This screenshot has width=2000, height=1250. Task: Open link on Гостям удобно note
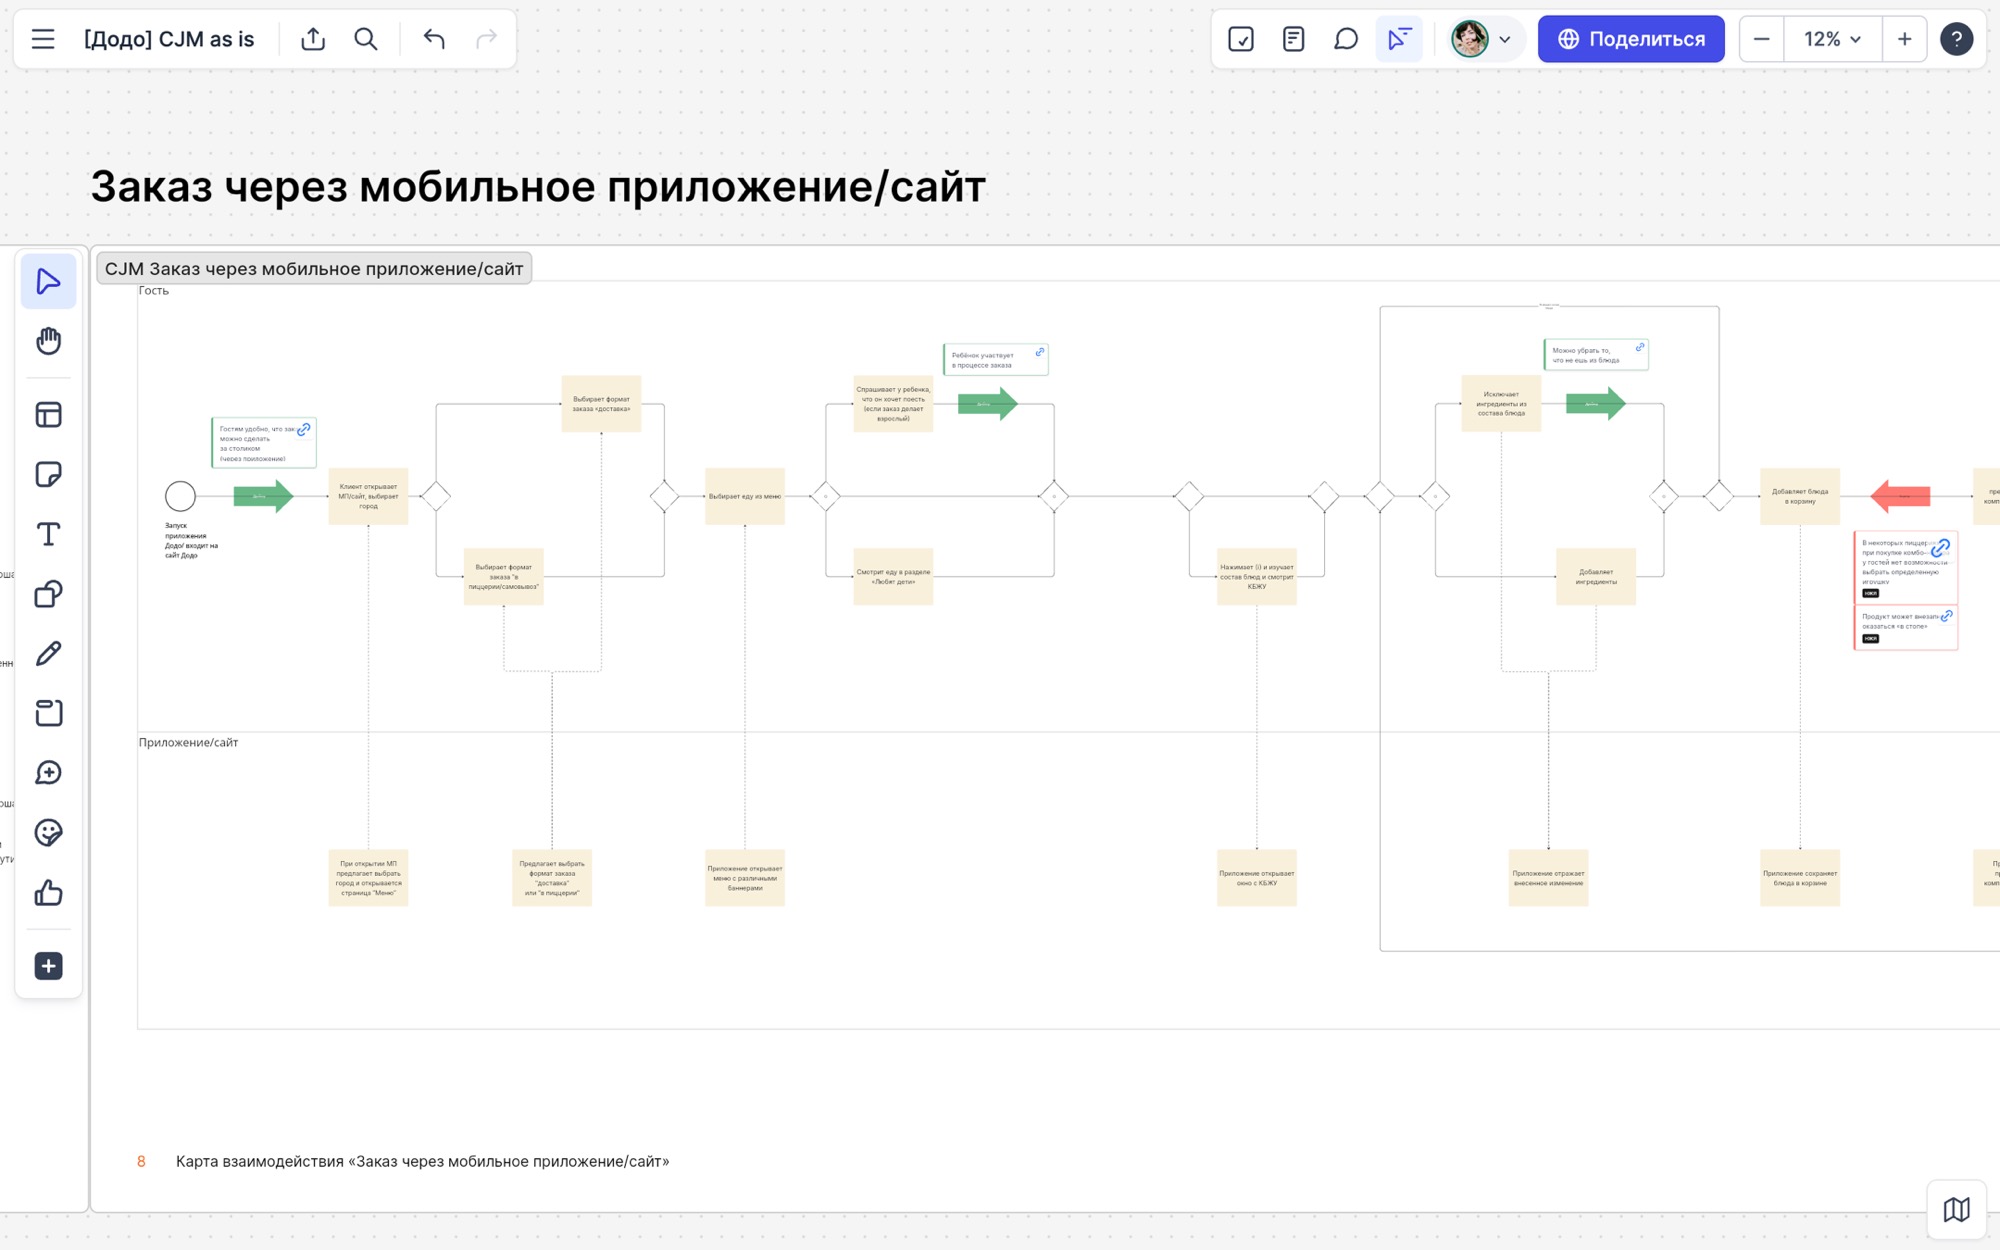(x=304, y=429)
